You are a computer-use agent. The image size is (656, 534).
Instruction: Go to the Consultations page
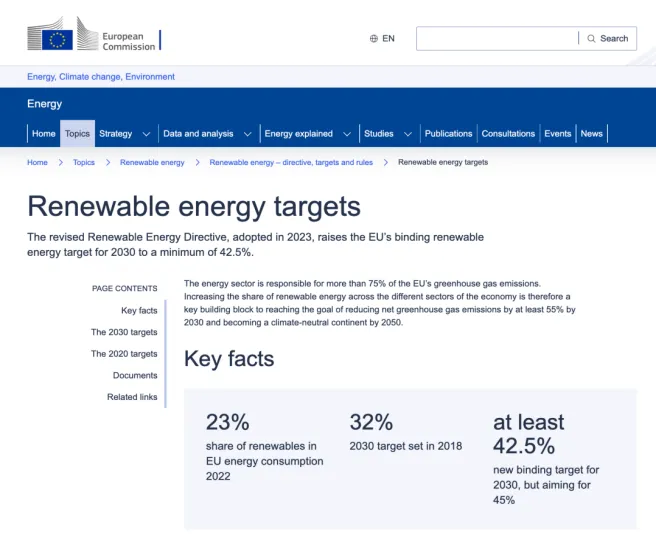coord(508,134)
